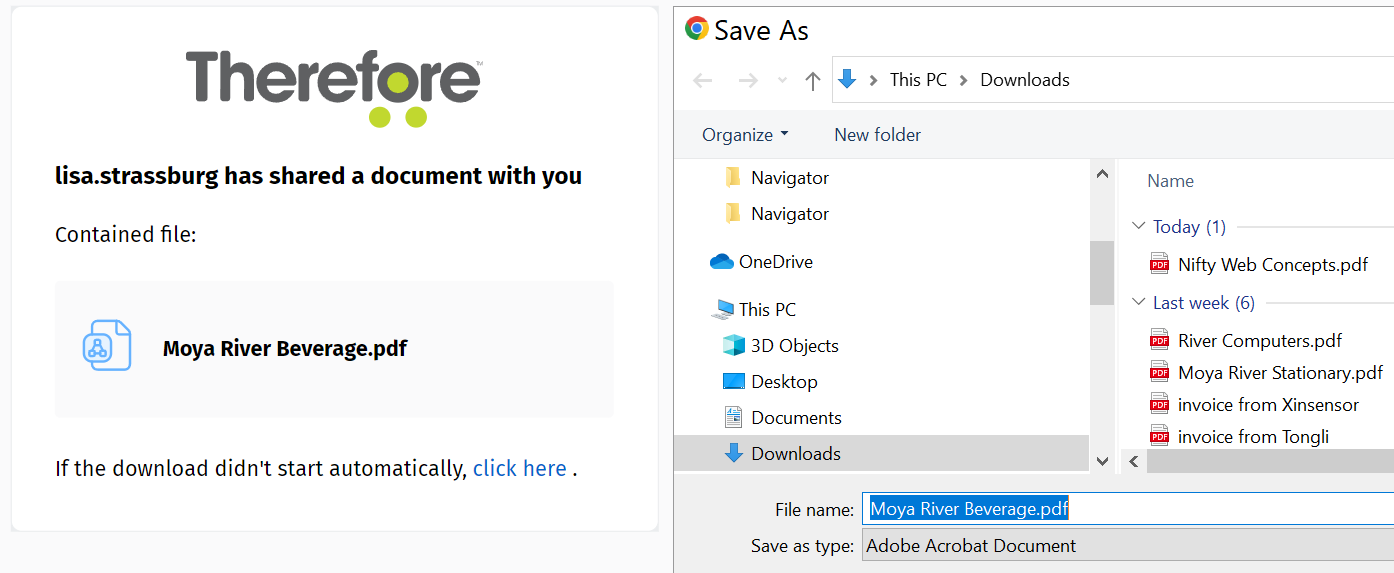Select the 3D Objects folder
The height and width of the screenshot is (573, 1394).
[x=794, y=346]
